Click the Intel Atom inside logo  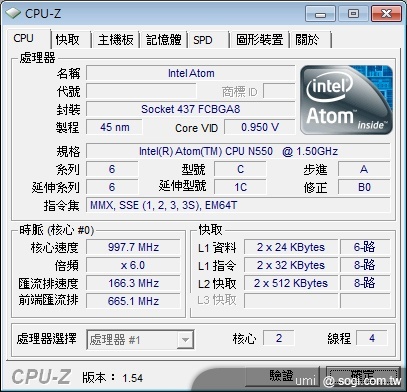pyautogui.click(x=347, y=100)
